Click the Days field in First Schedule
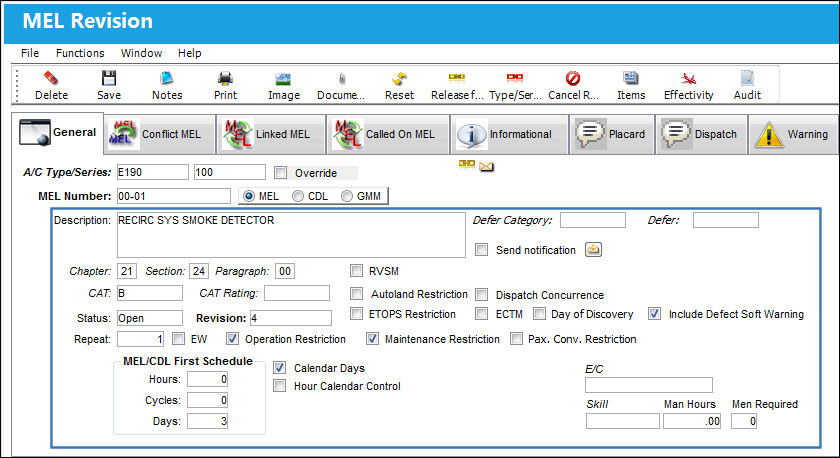This screenshot has width=840, height=458. click(207, 421)
